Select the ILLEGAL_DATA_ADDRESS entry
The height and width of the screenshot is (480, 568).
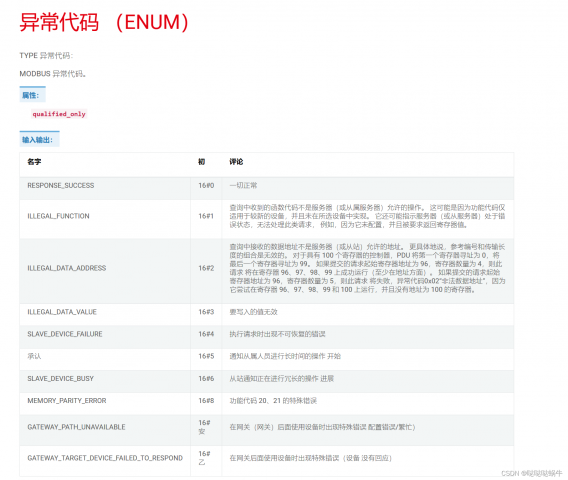(67, 268)
